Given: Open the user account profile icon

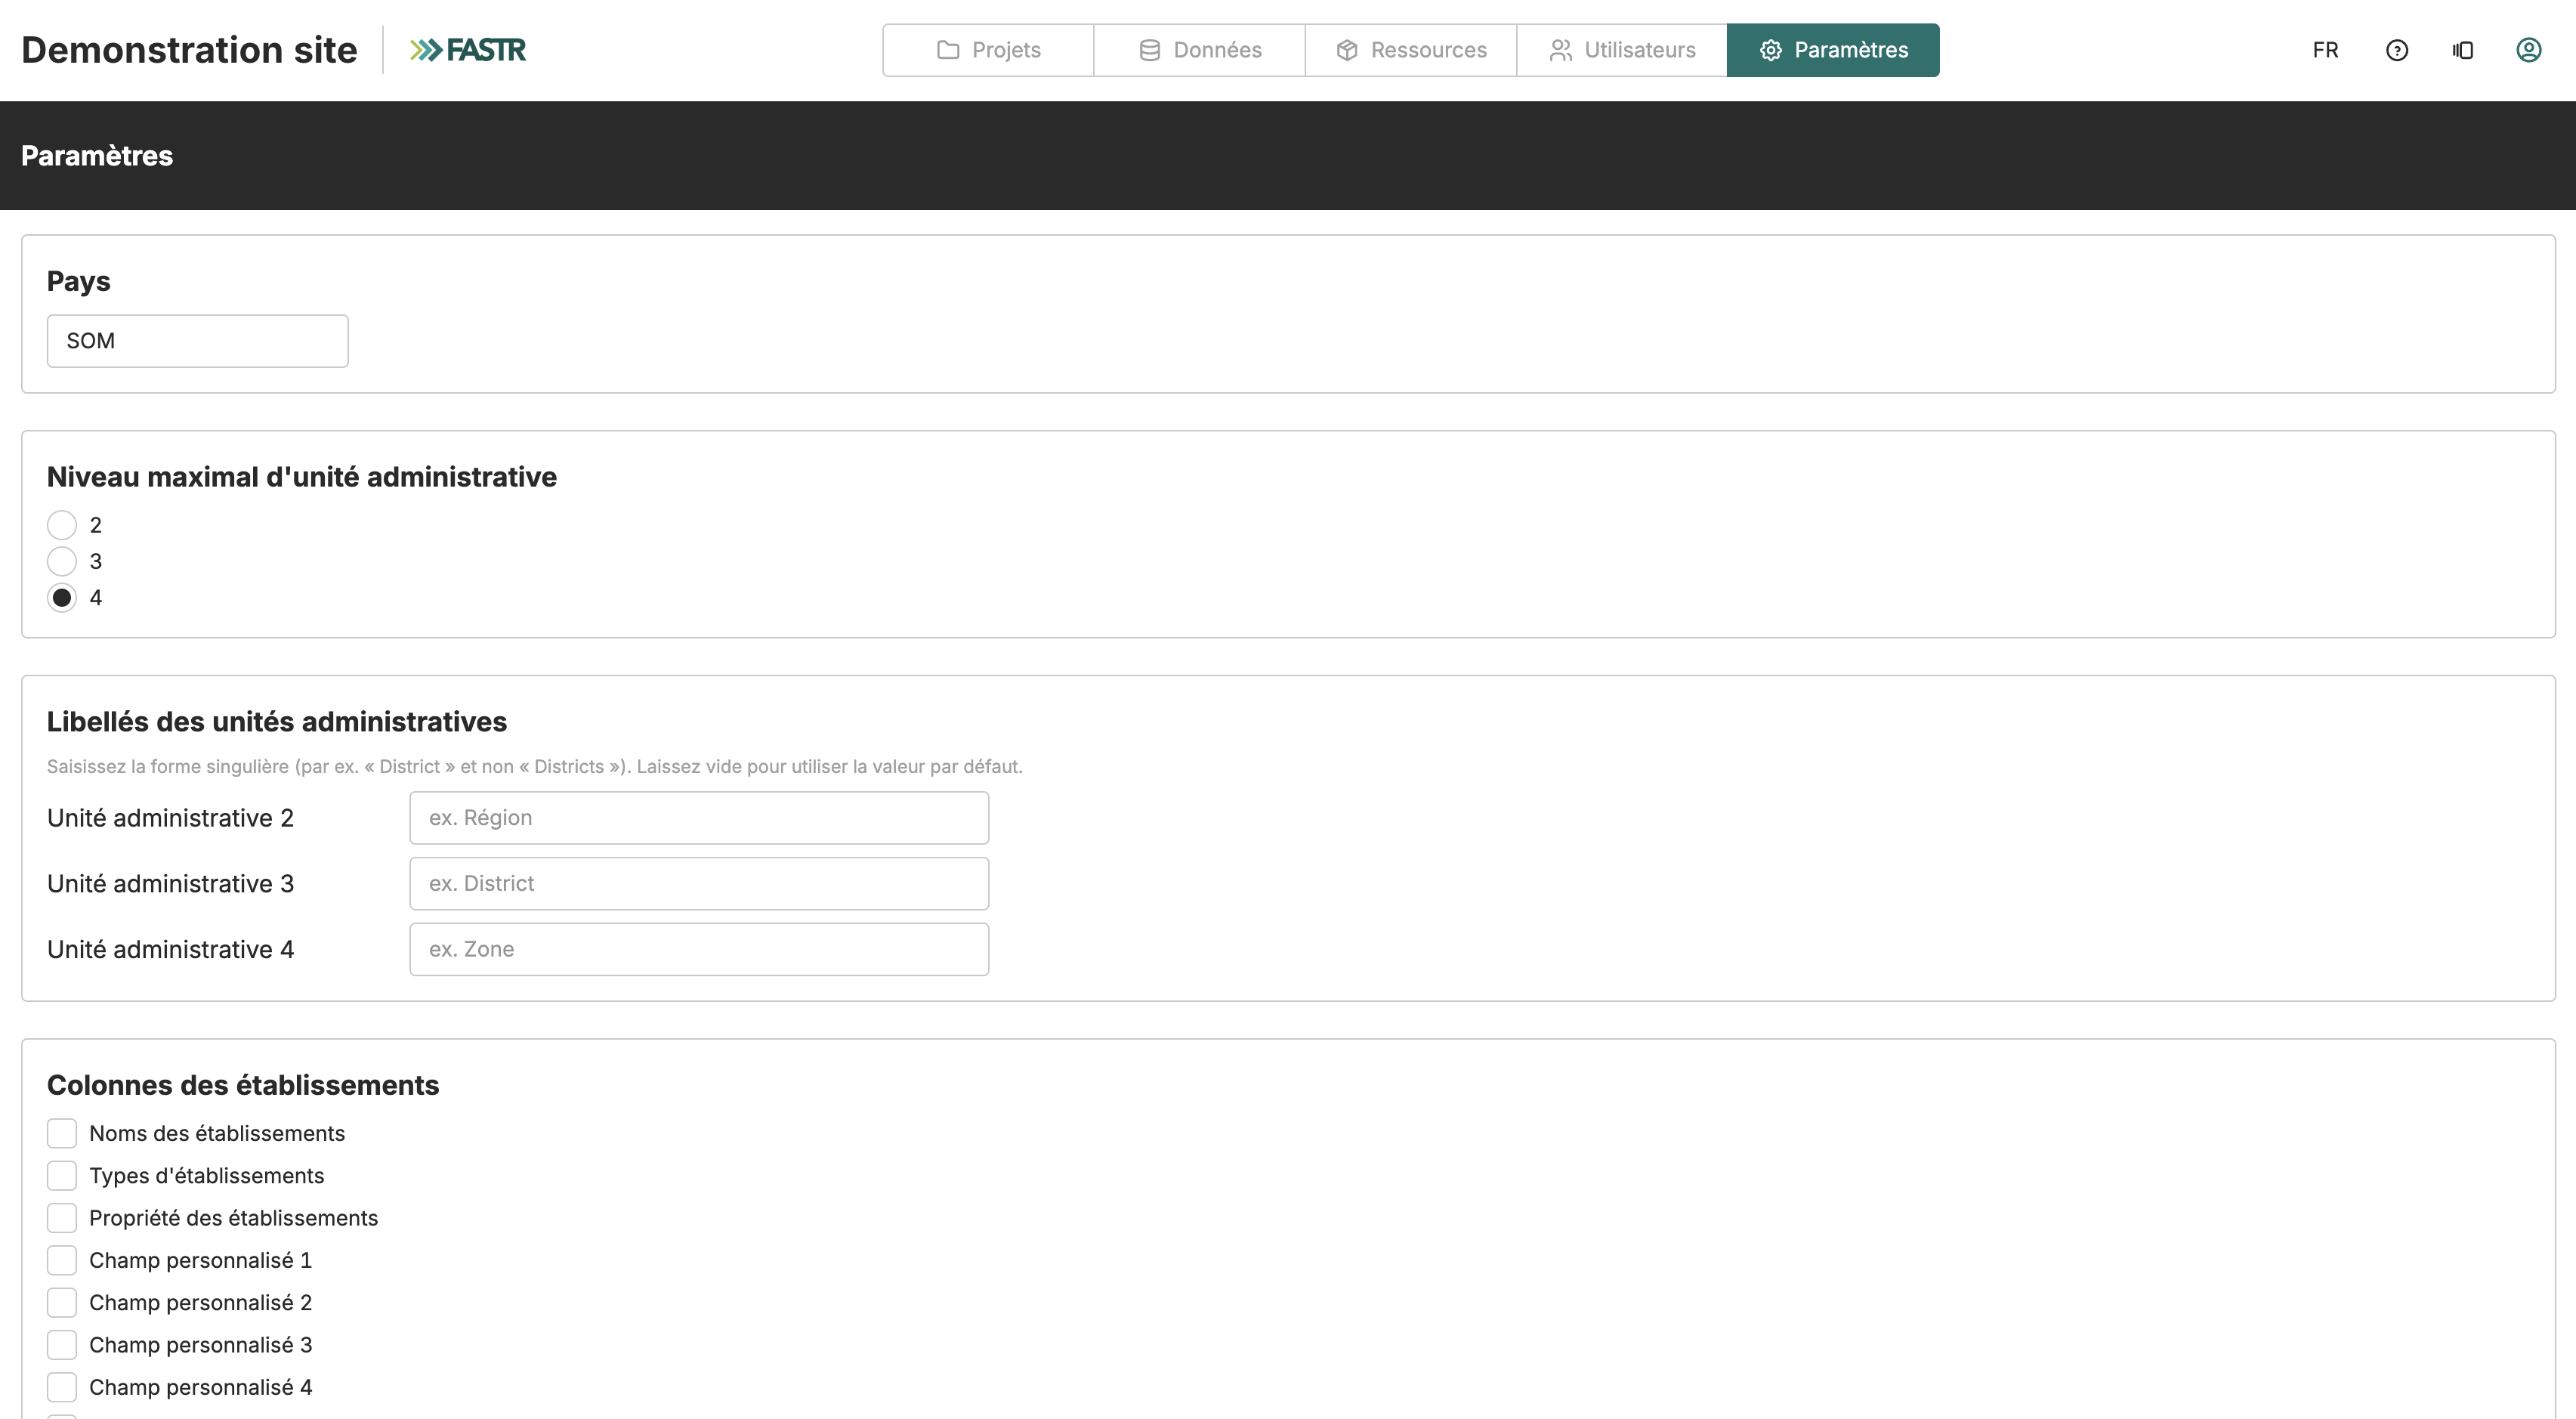Looking at the screenshot, I should [2529, 50].
